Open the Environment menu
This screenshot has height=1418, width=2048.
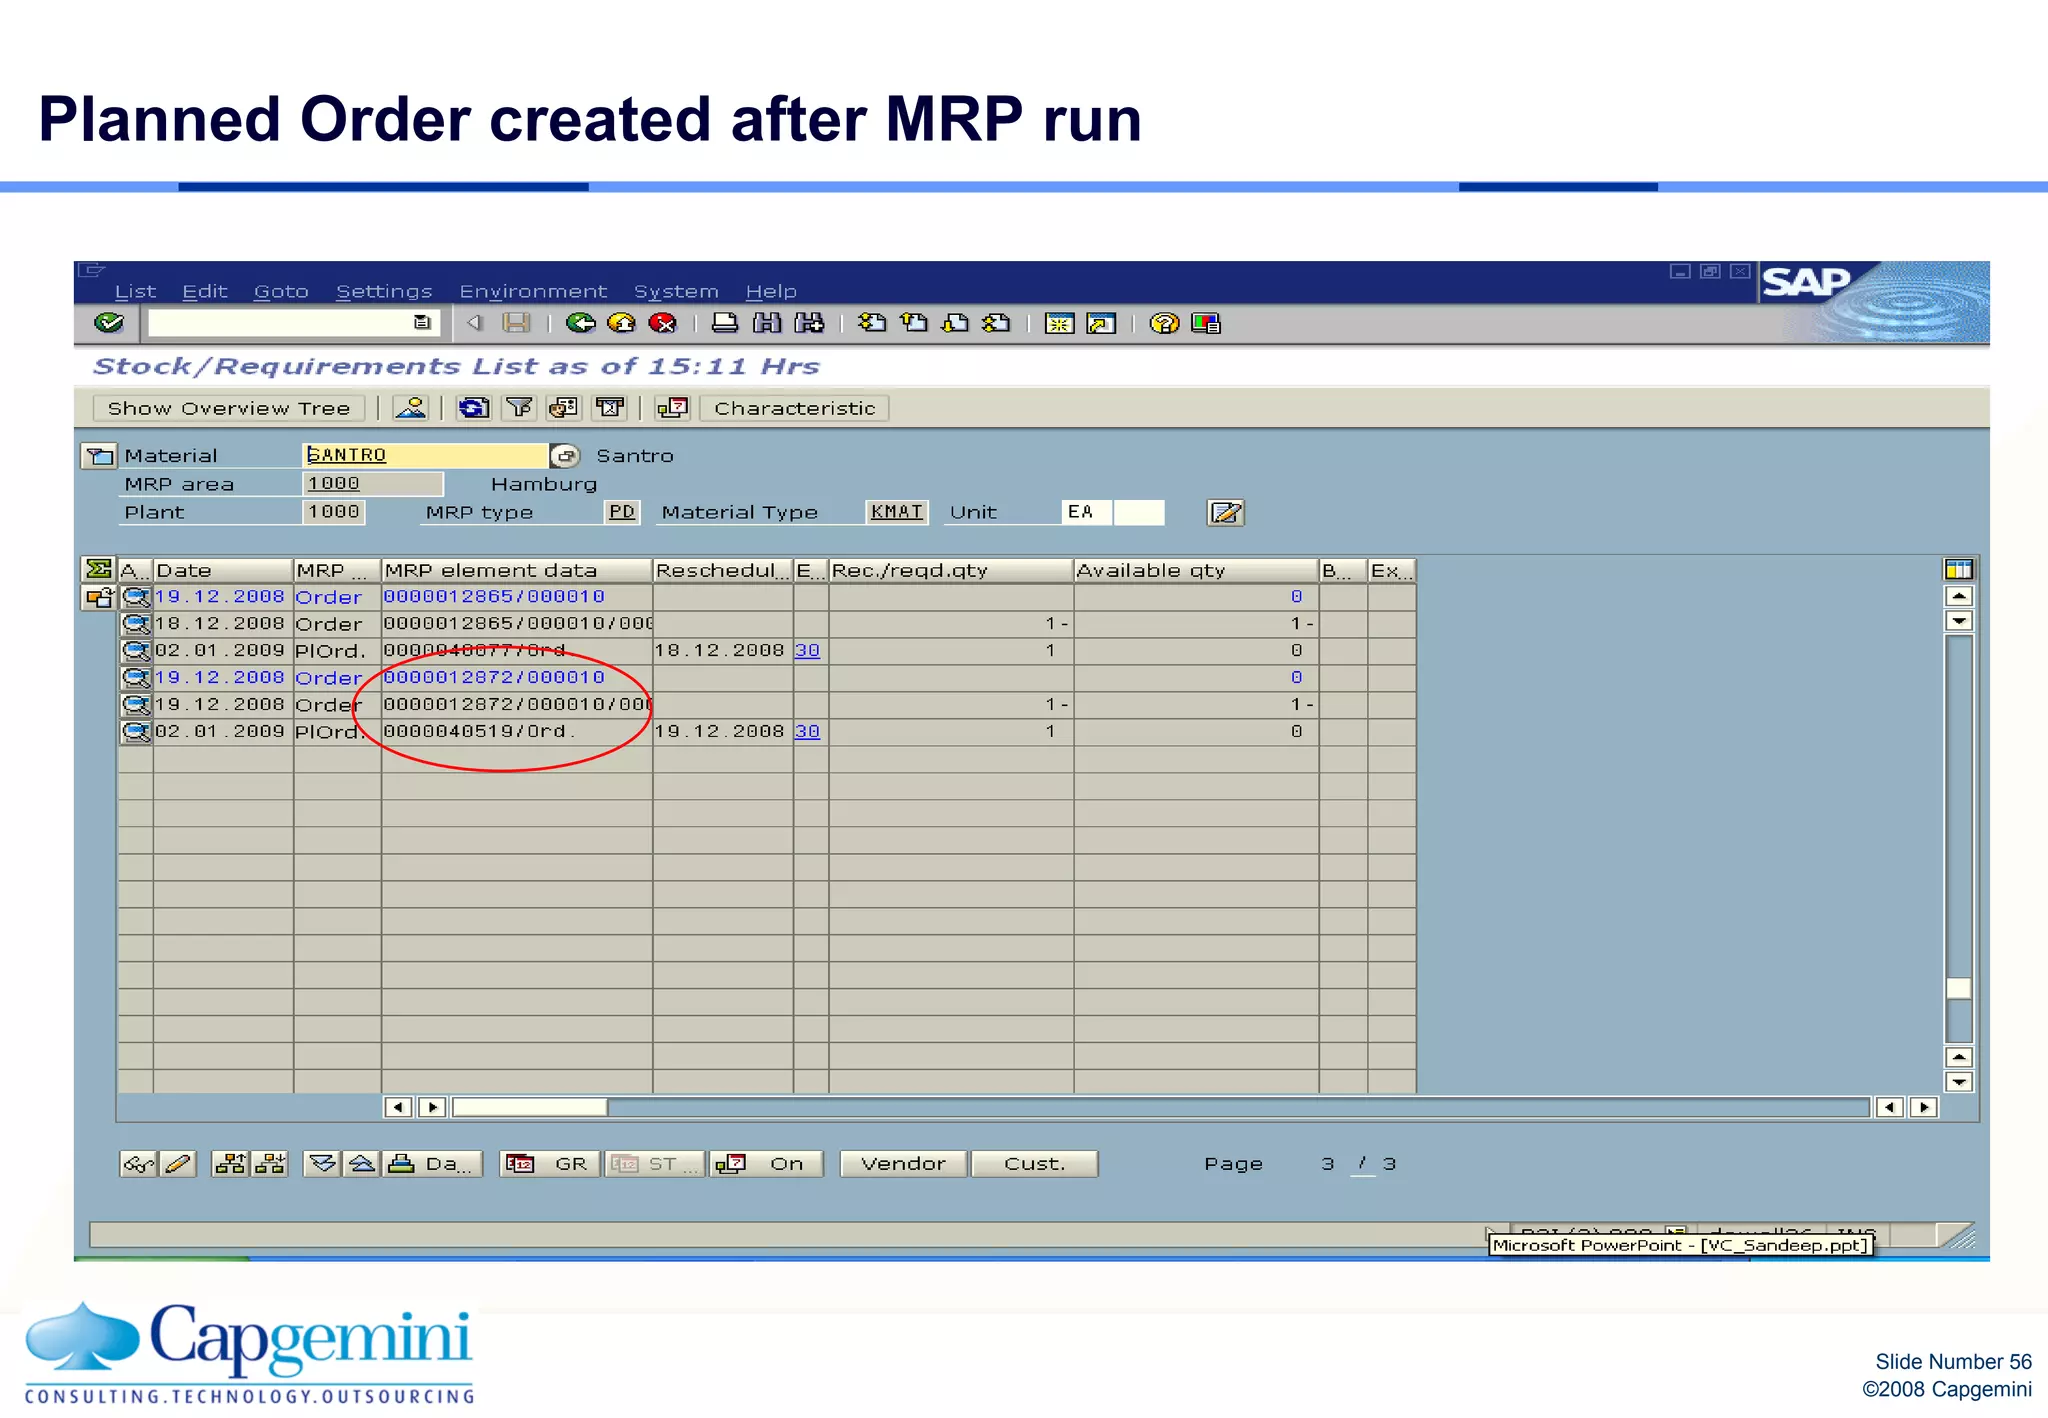[x=533, y=291]
